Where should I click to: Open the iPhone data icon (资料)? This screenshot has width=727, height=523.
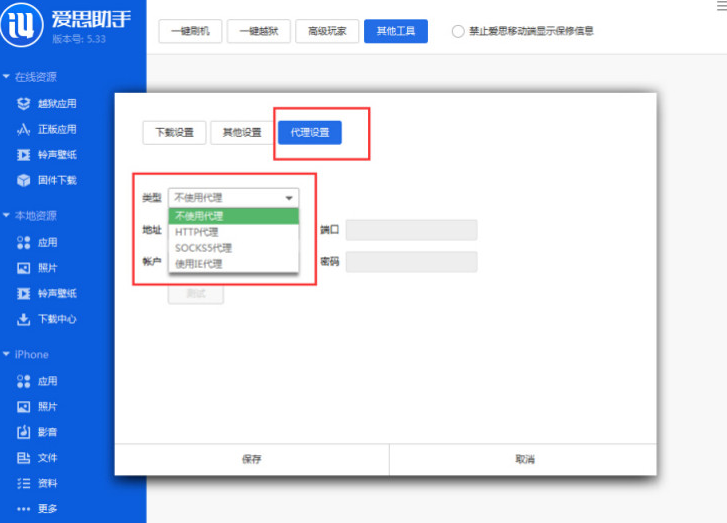pyautogui.click(x=24, y=484)
